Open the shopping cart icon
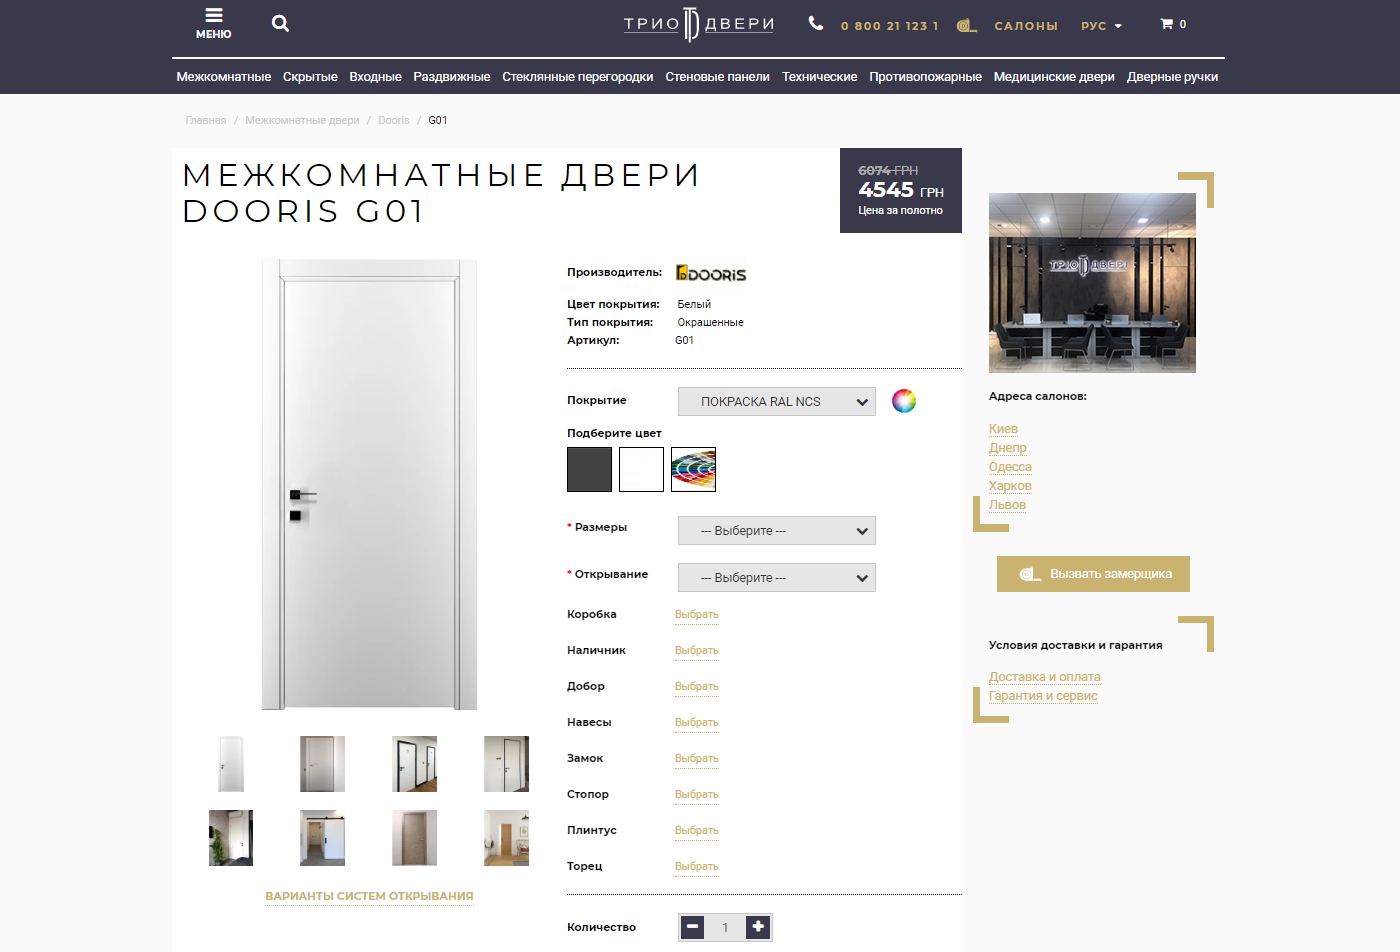Viewport: 1400px width, 952px height. [1167, 24]
